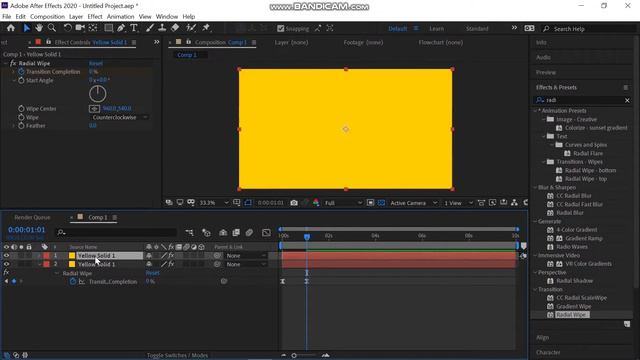
Task: Select the Selection arrow tool
Action: pyautogui.click(x=27, y=28)
